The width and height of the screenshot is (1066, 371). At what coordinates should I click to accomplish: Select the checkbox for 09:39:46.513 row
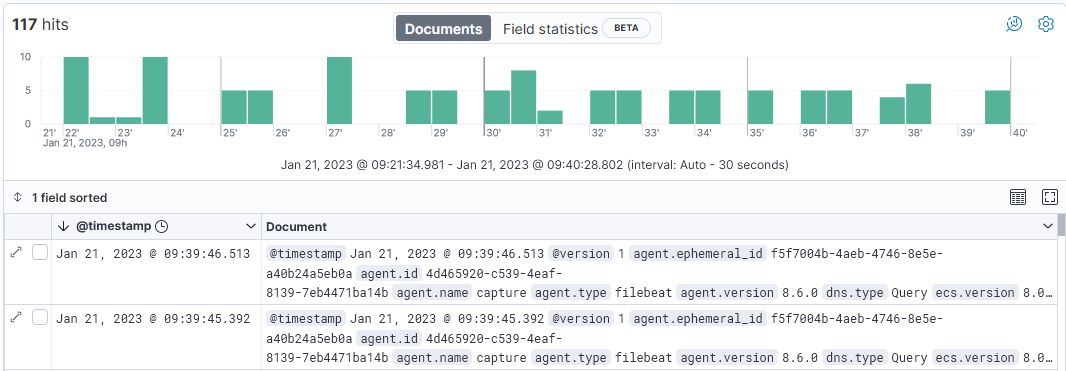tap(40, 253)
